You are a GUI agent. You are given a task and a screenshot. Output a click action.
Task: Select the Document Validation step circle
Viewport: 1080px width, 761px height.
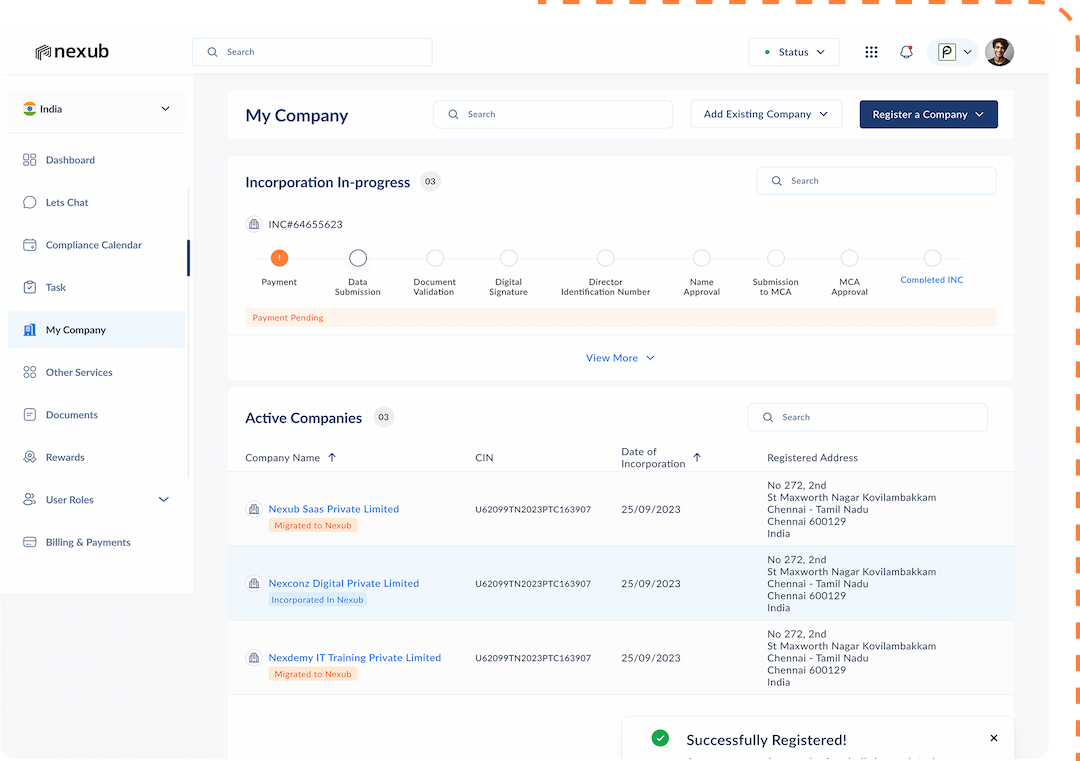coord(435,258)
